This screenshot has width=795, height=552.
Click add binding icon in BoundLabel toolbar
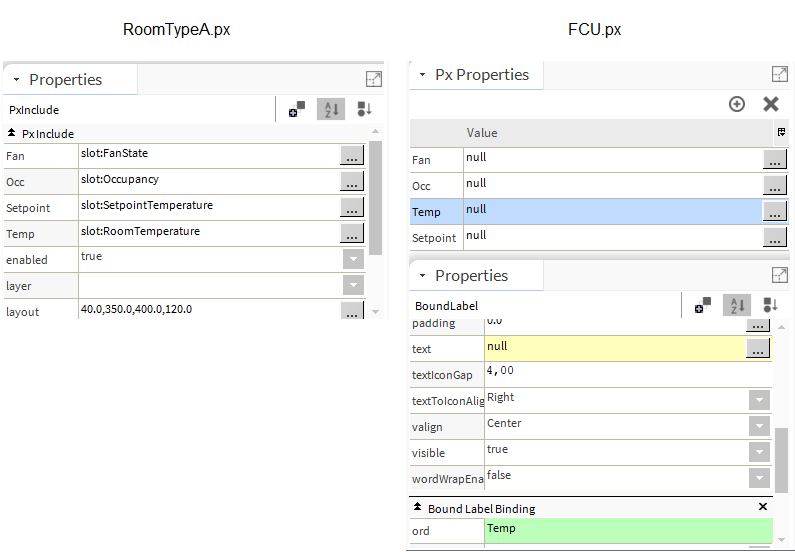(x=703, y=306)
